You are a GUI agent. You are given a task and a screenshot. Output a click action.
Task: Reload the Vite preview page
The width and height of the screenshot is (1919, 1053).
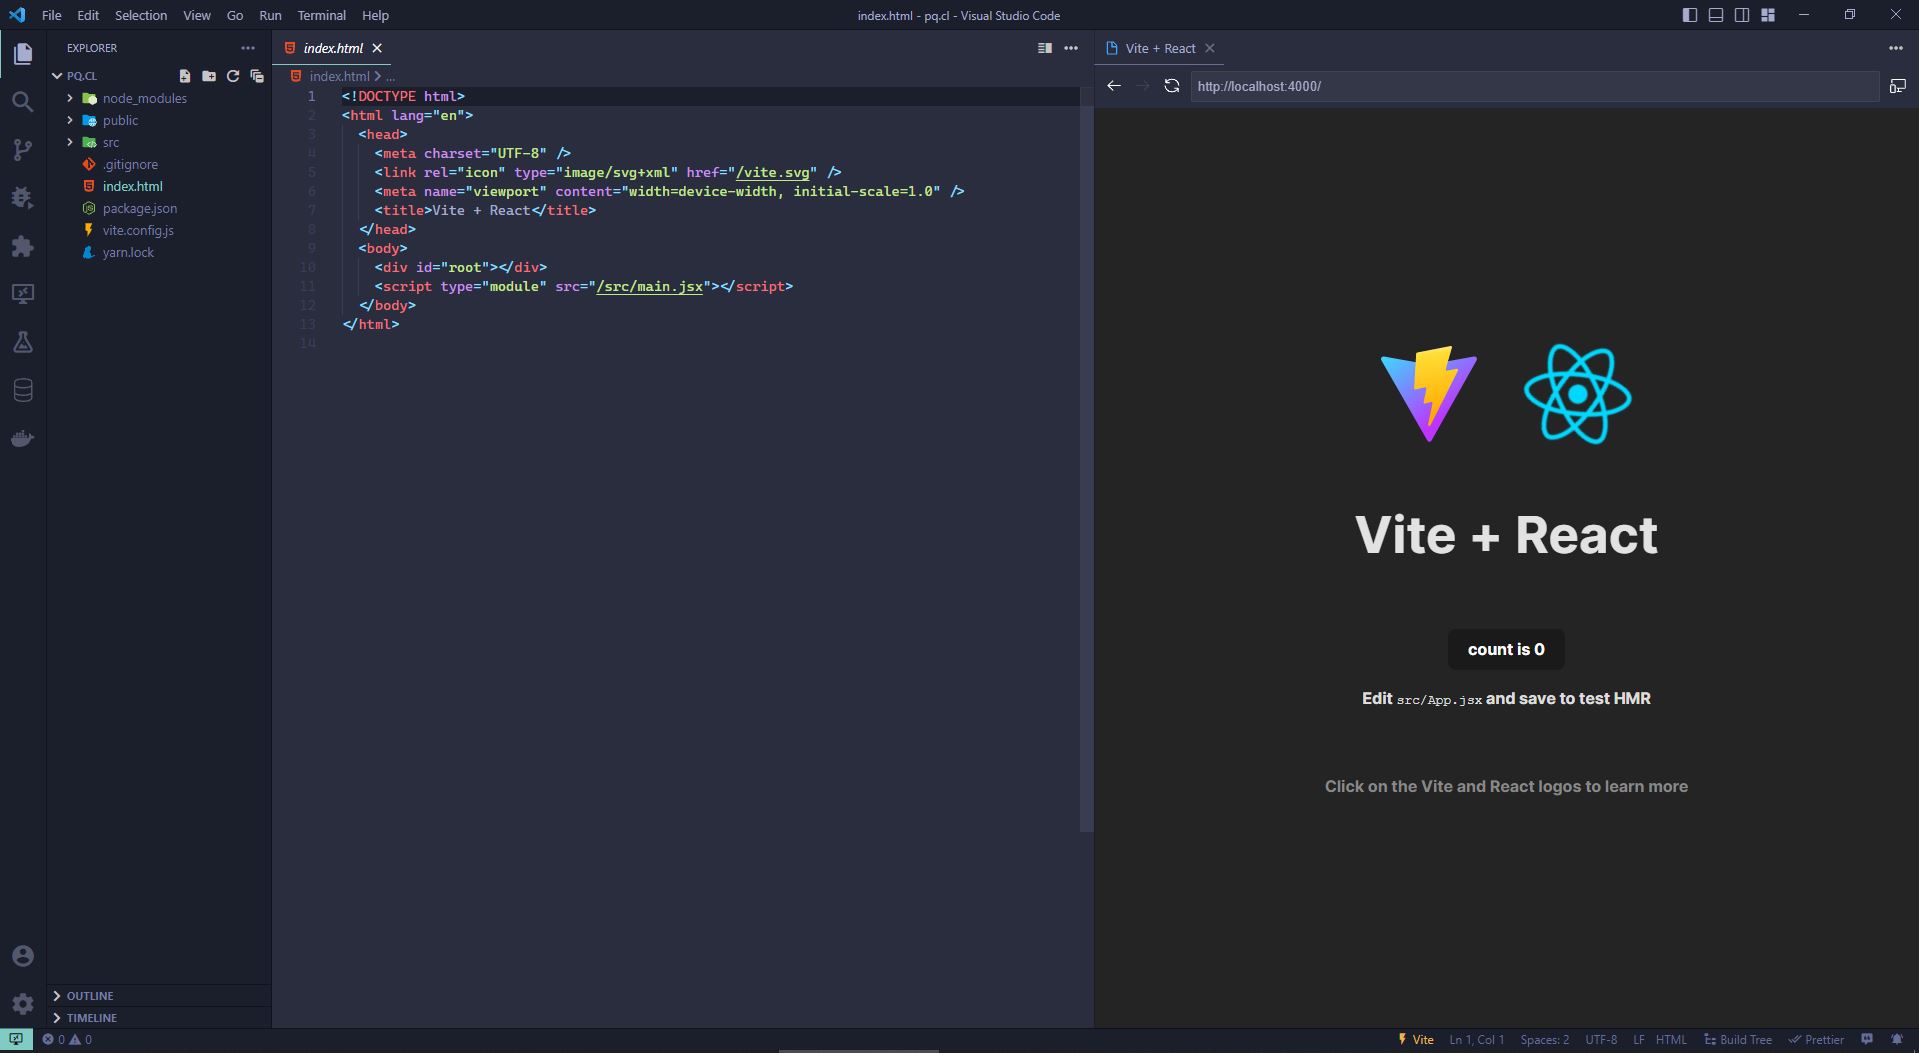[1172, 86]
